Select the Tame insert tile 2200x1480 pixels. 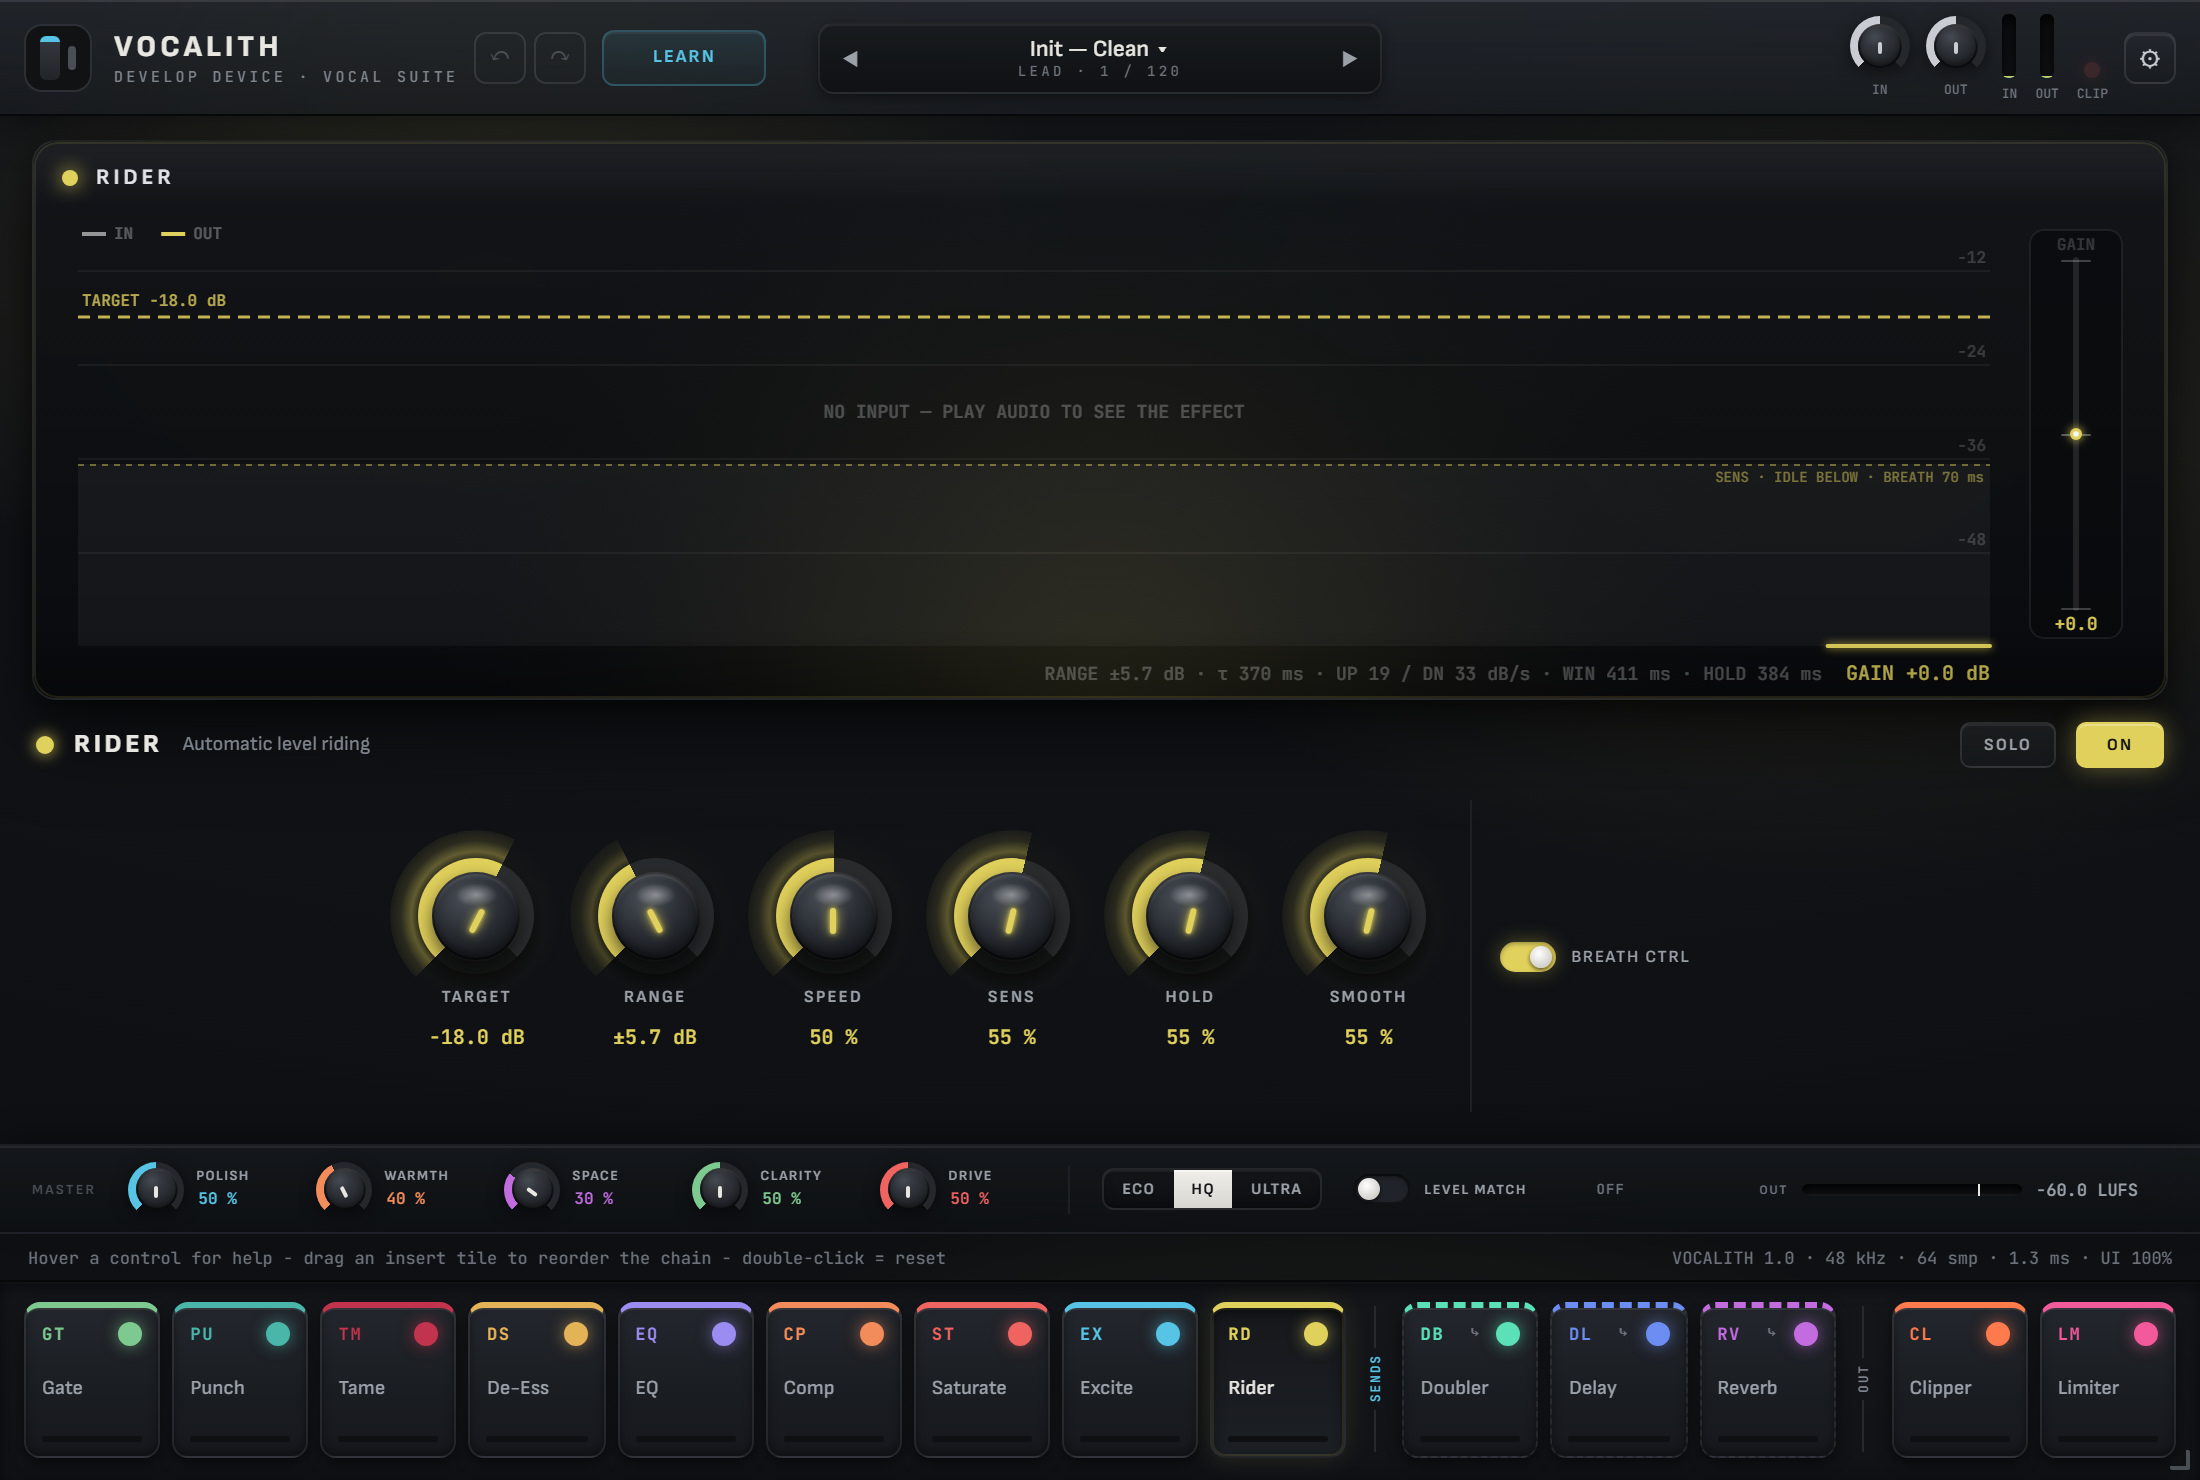click(388, 1380)
